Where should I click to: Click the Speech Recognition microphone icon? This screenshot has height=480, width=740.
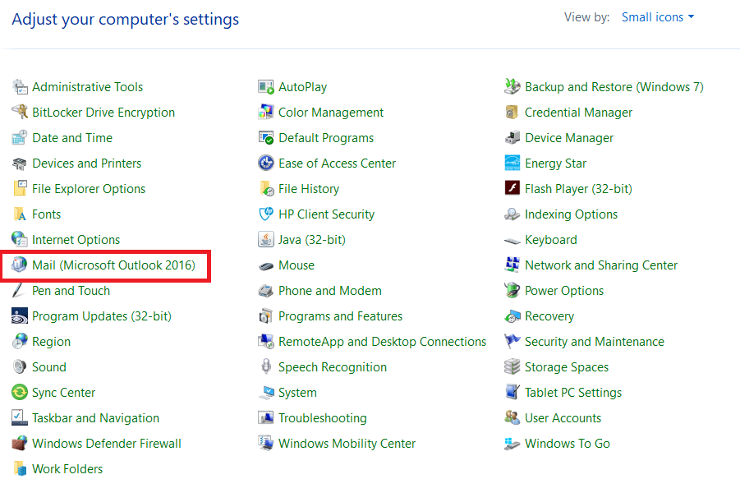pos(266,367)
